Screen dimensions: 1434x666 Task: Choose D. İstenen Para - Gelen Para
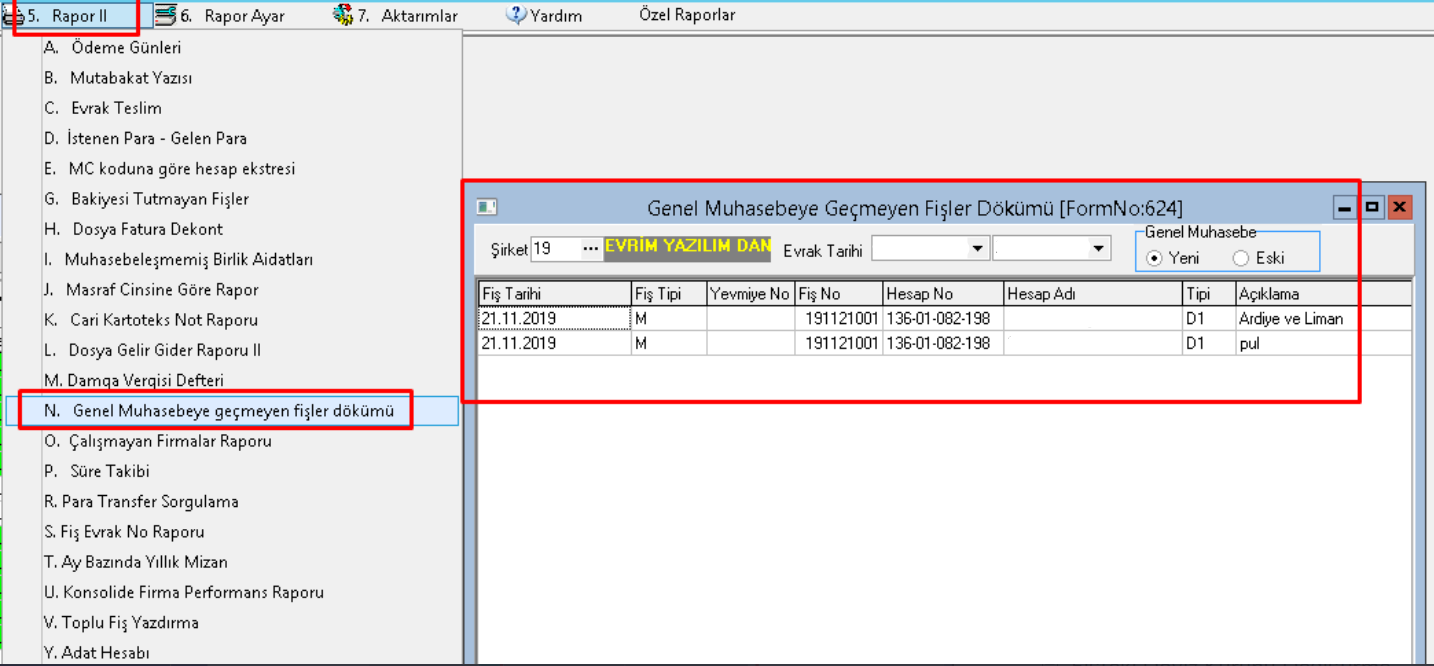(232, 138)
